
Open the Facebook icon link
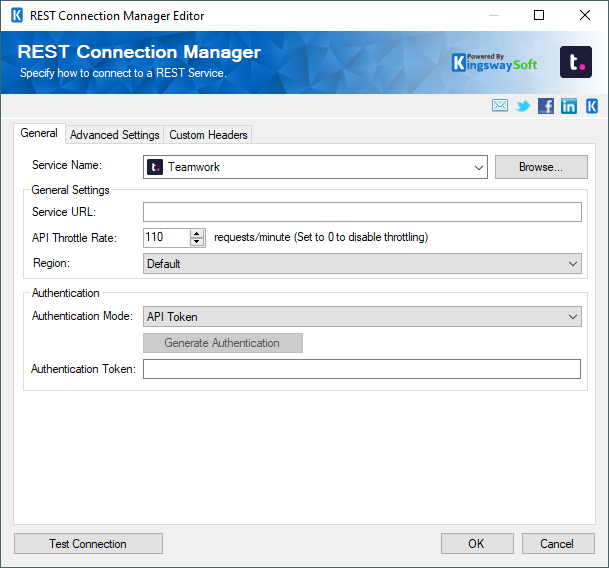pos(546,106)
